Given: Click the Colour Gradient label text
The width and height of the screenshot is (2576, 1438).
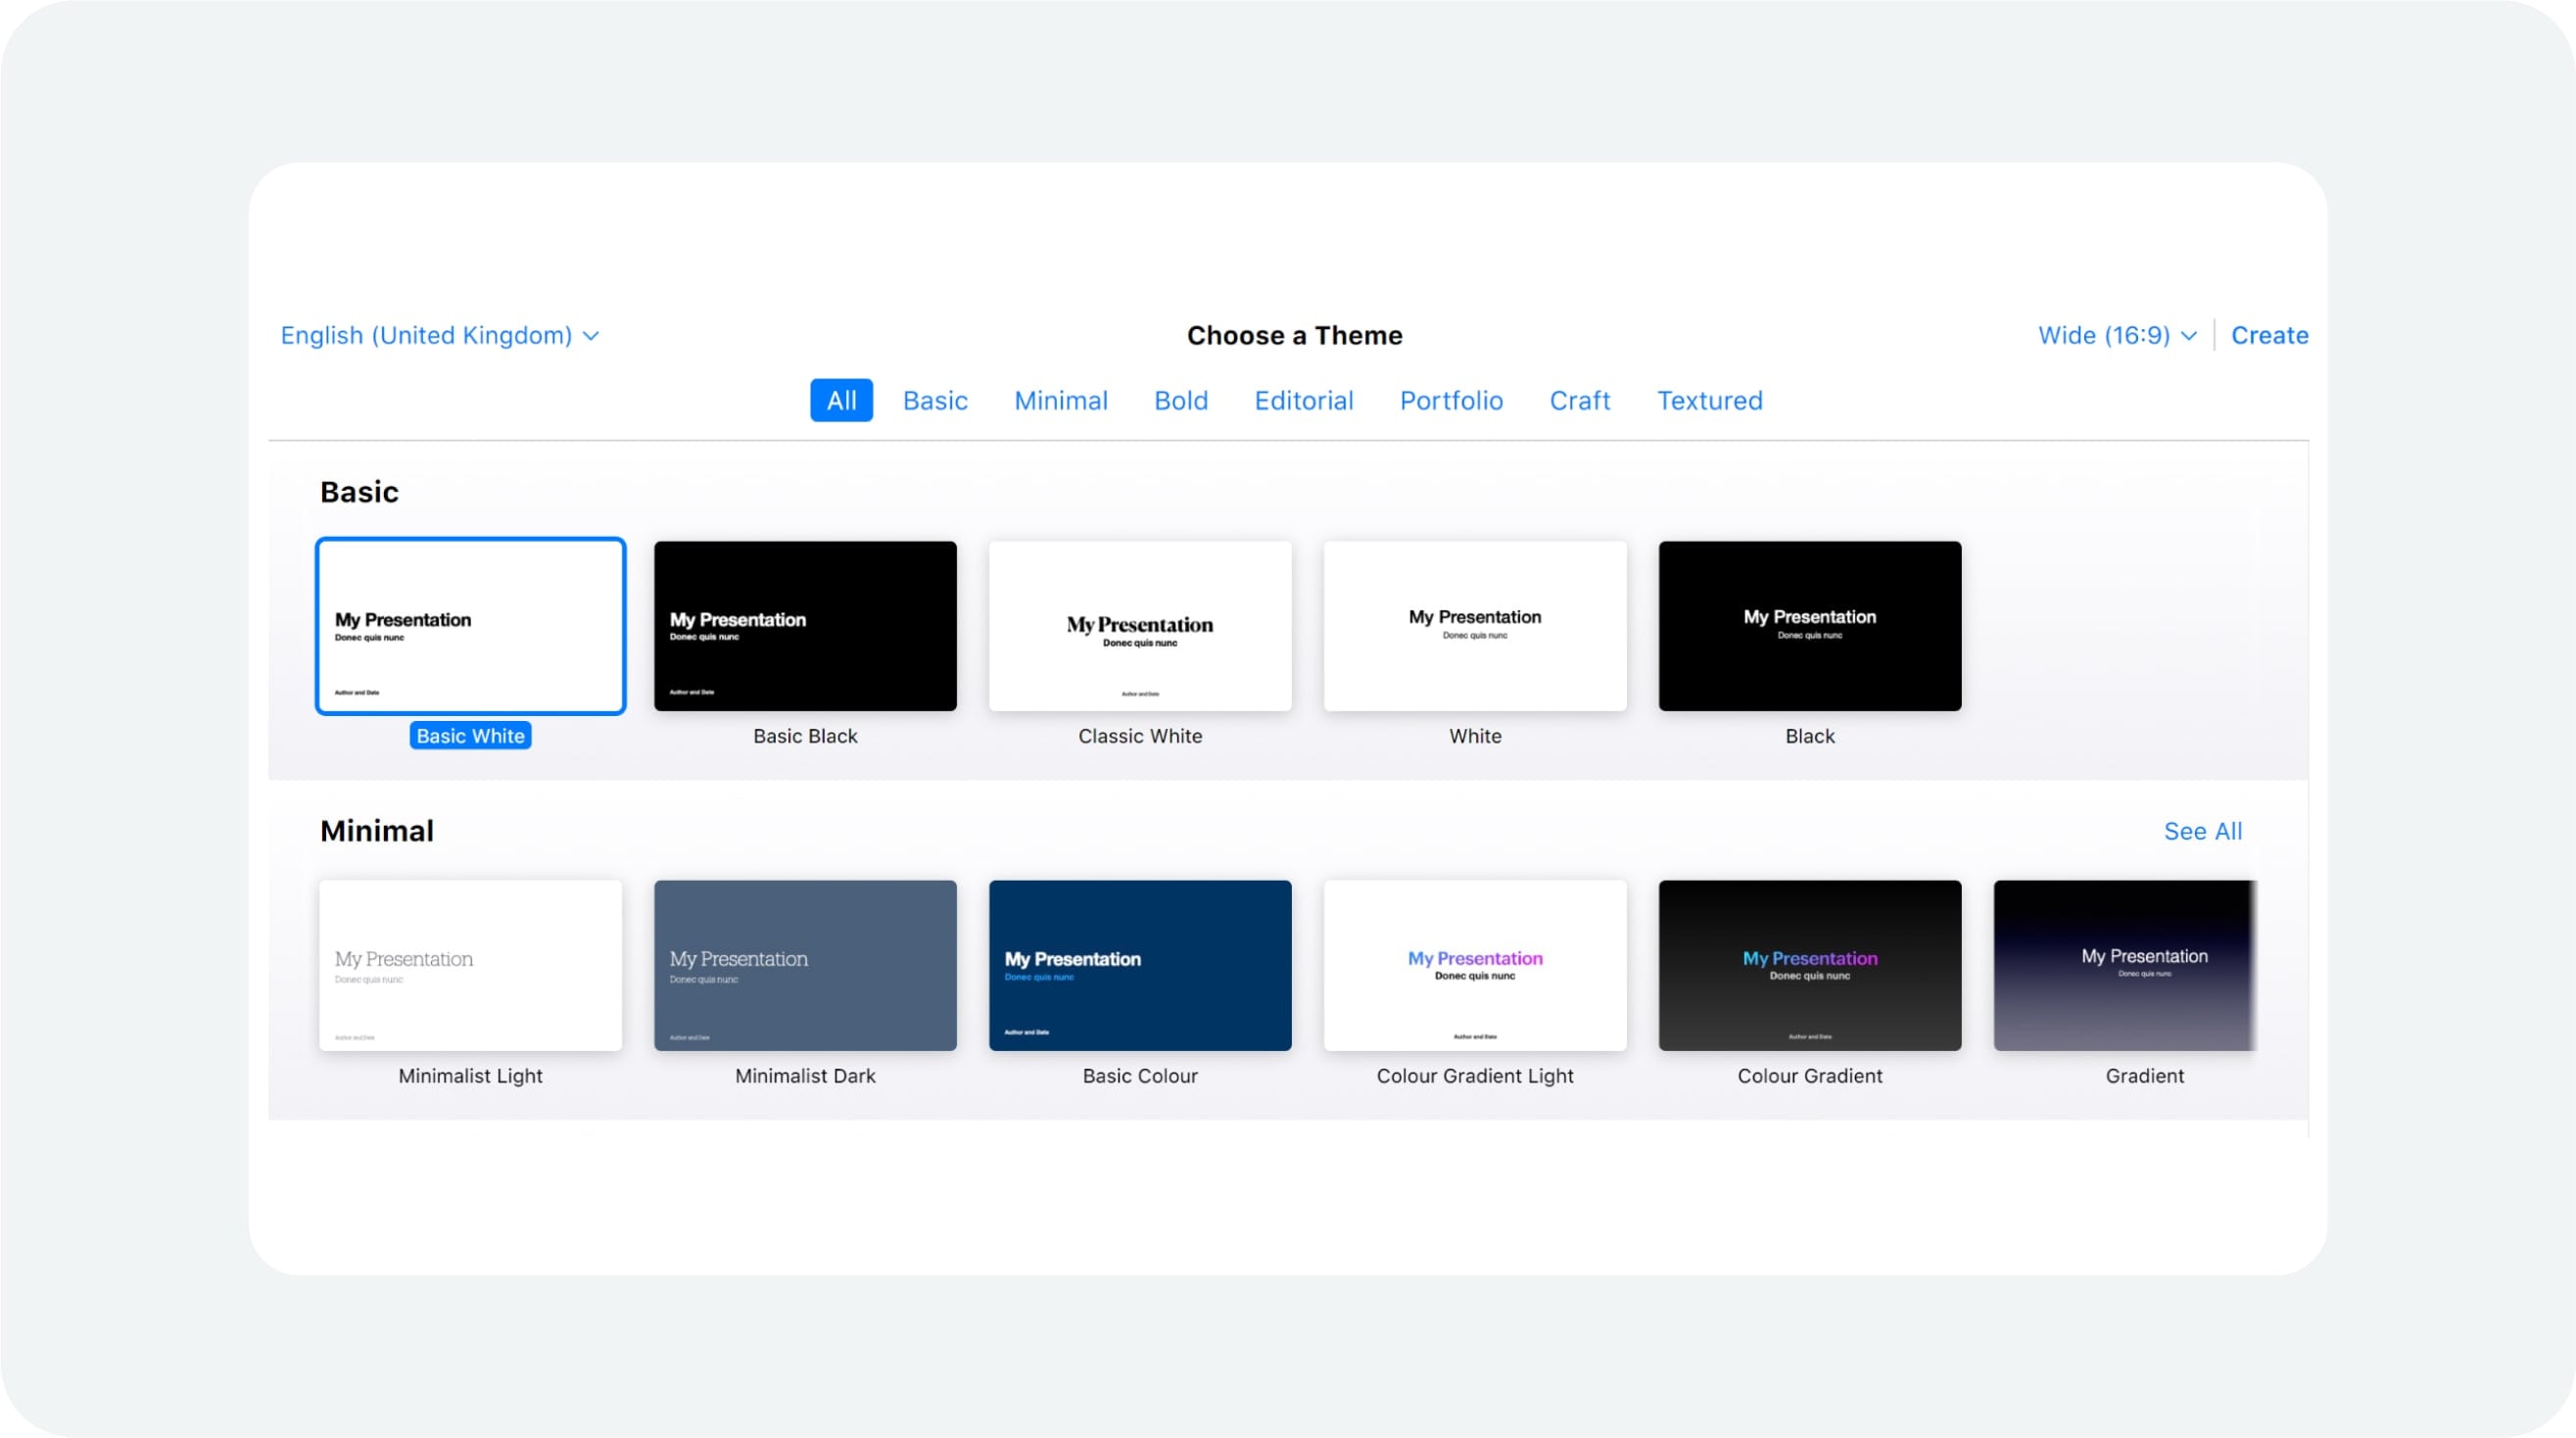Looking at the screenshot, I should point(1810,1076).
